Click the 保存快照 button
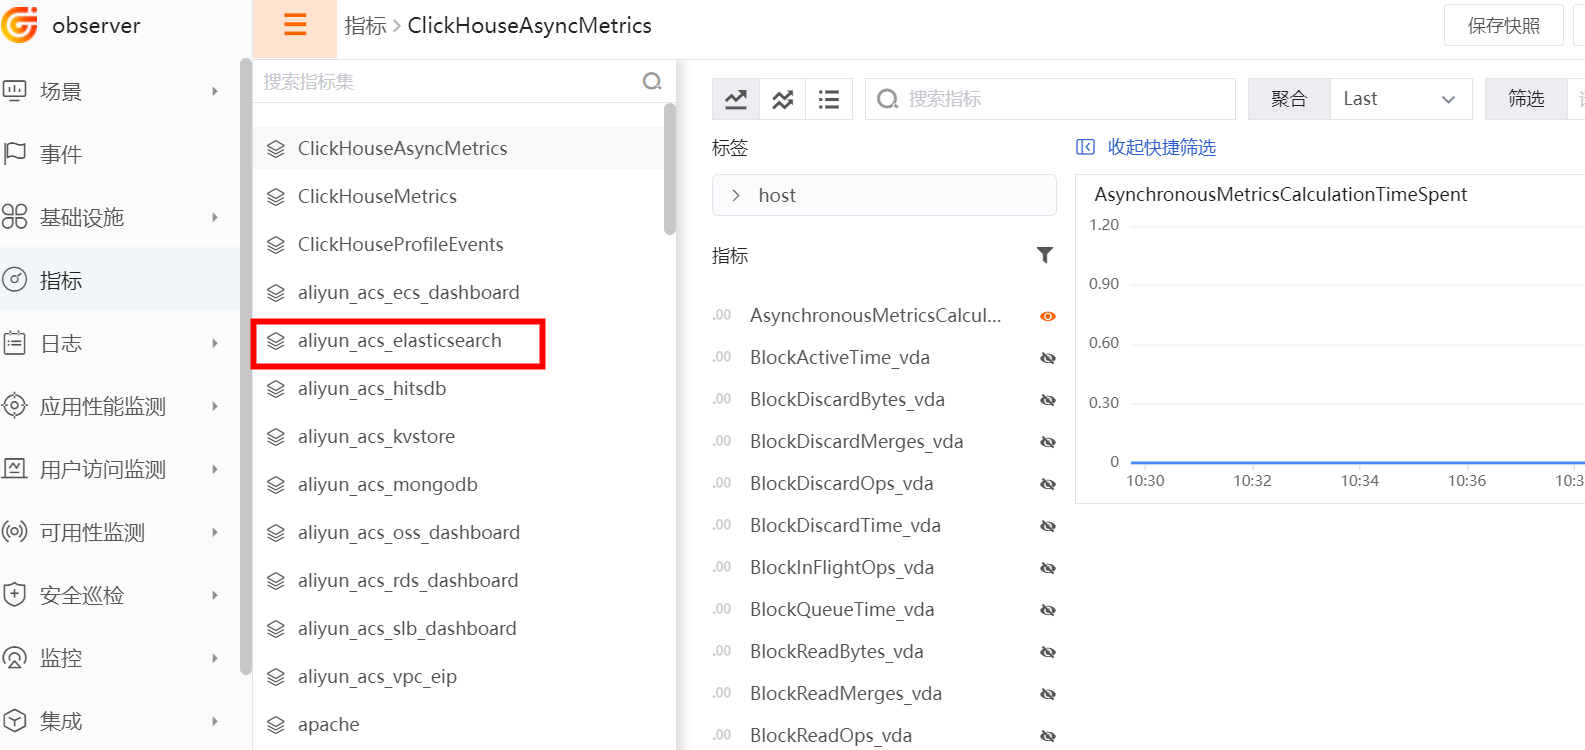 tap(1503, 26)
